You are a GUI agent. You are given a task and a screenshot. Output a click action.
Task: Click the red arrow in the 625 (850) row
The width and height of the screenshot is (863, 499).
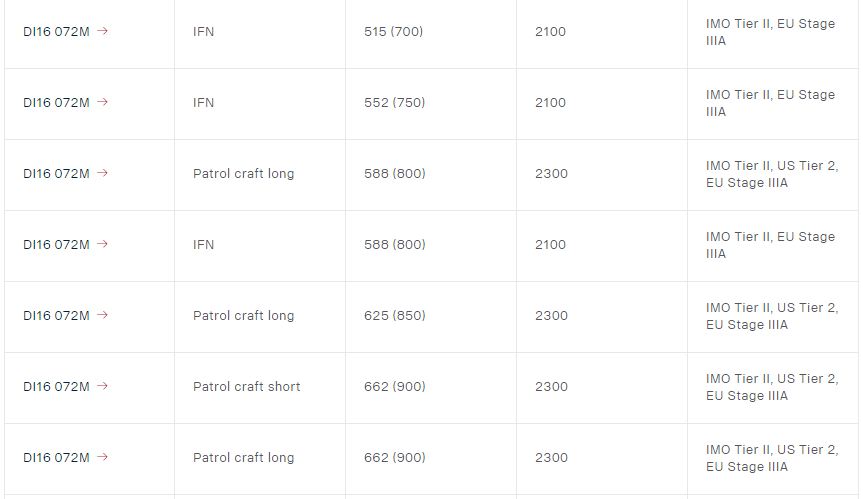tap(103, 315)
